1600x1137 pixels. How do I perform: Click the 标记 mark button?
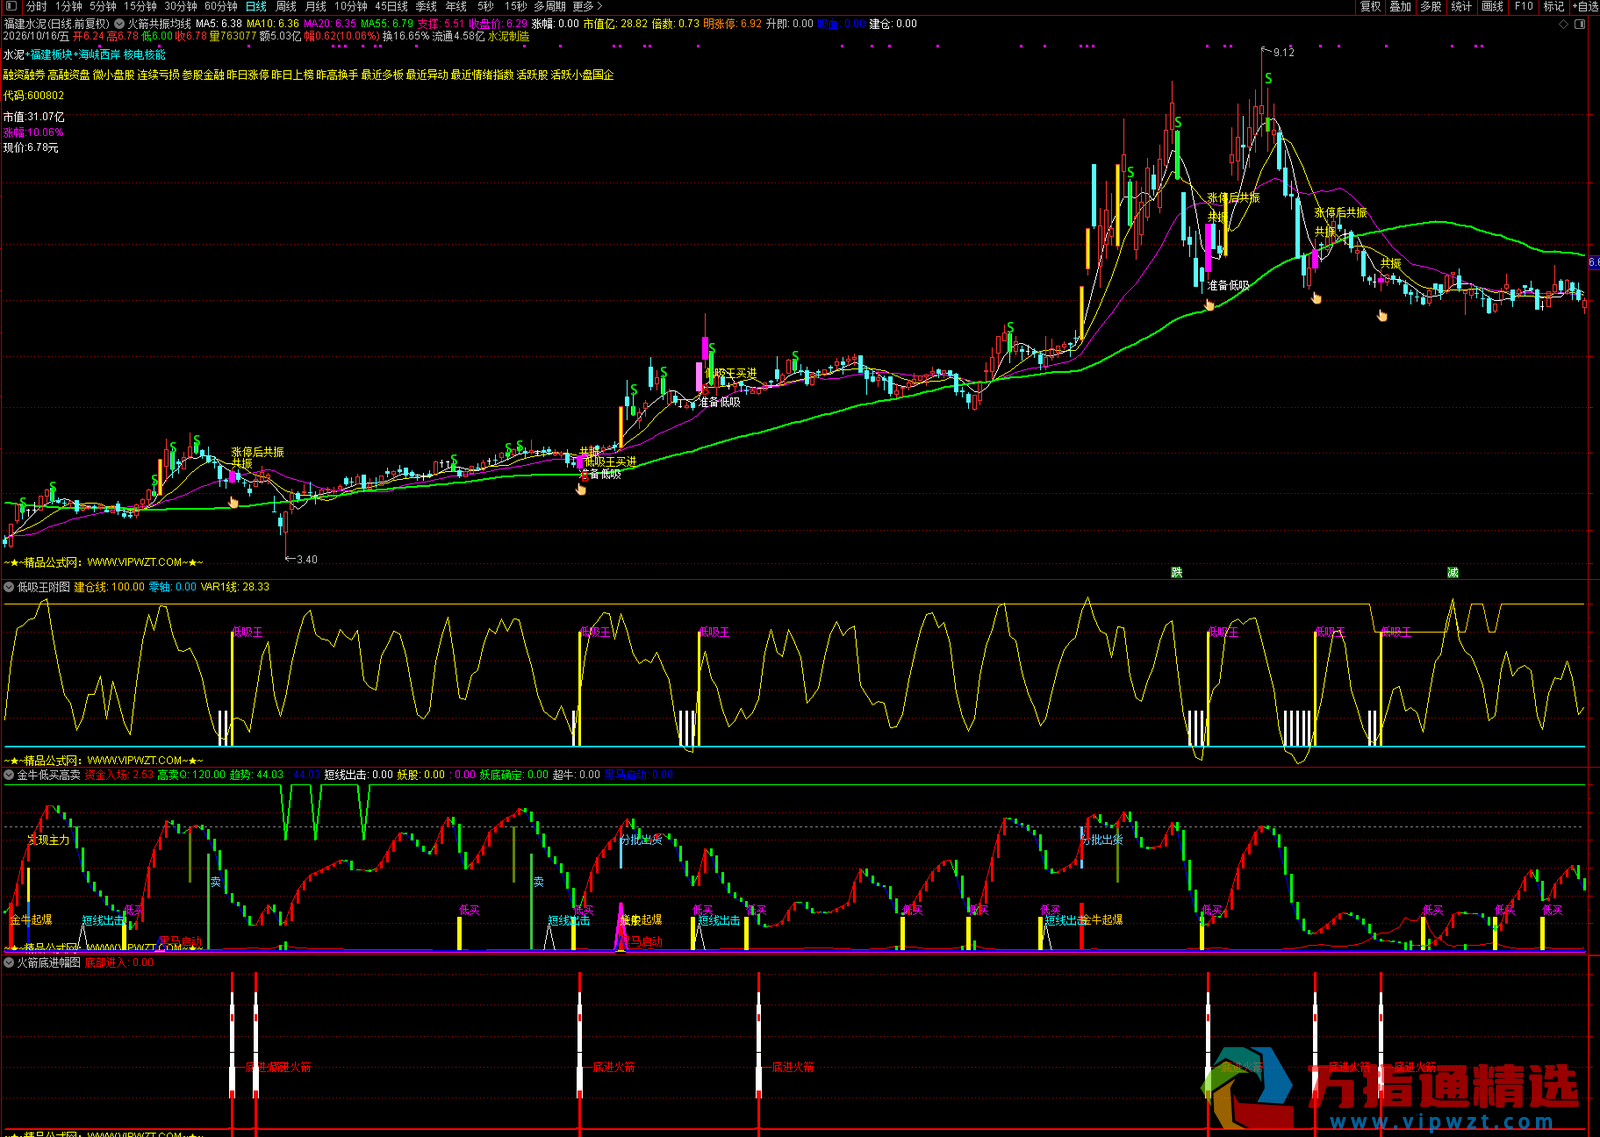1554,6
